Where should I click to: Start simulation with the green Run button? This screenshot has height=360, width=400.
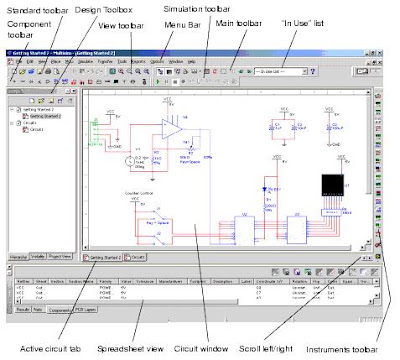pos(158,81)
